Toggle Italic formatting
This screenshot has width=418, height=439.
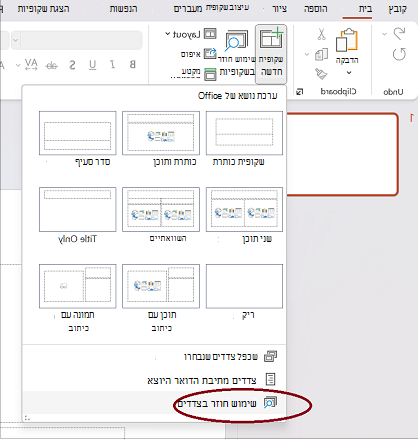112,64
